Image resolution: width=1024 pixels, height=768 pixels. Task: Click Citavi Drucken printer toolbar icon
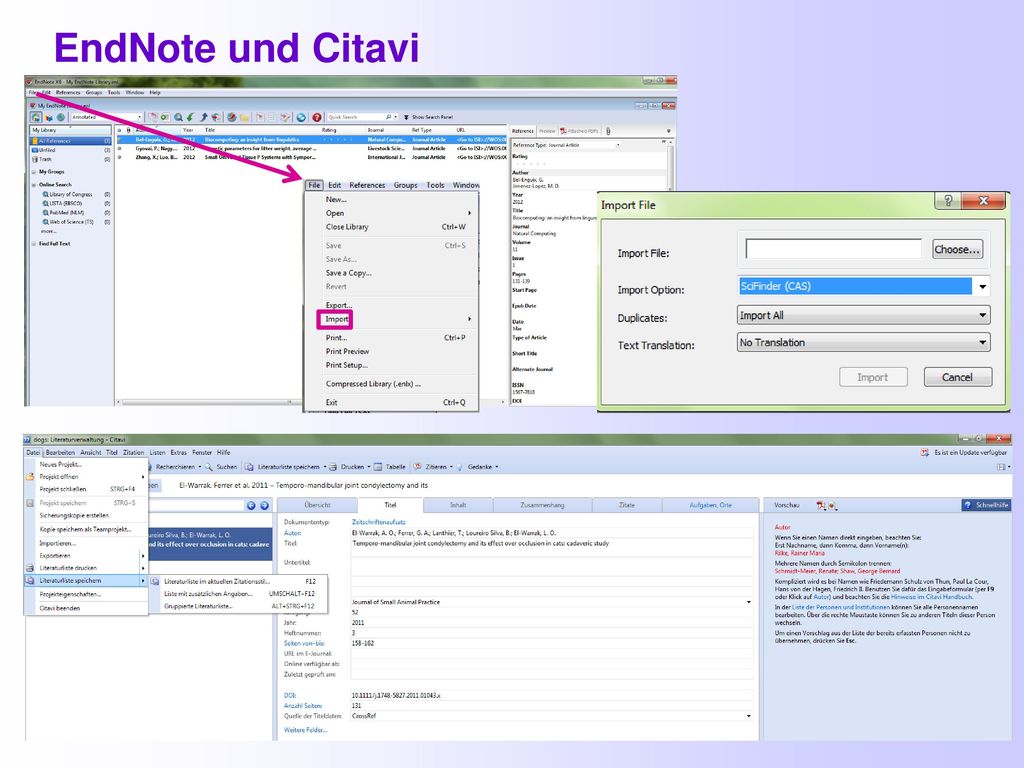pos(332,467)
